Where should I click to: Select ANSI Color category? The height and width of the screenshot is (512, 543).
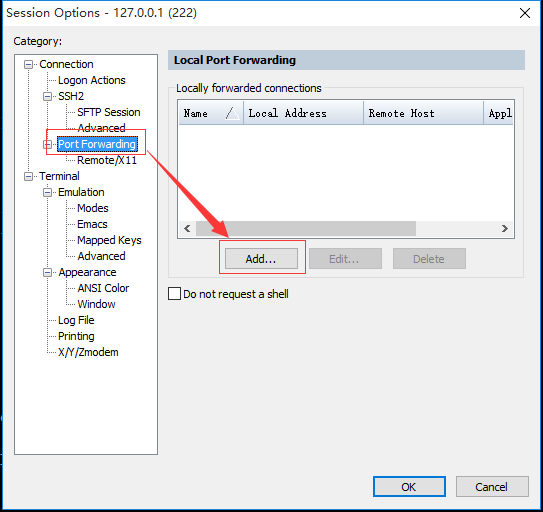(103, 288)
